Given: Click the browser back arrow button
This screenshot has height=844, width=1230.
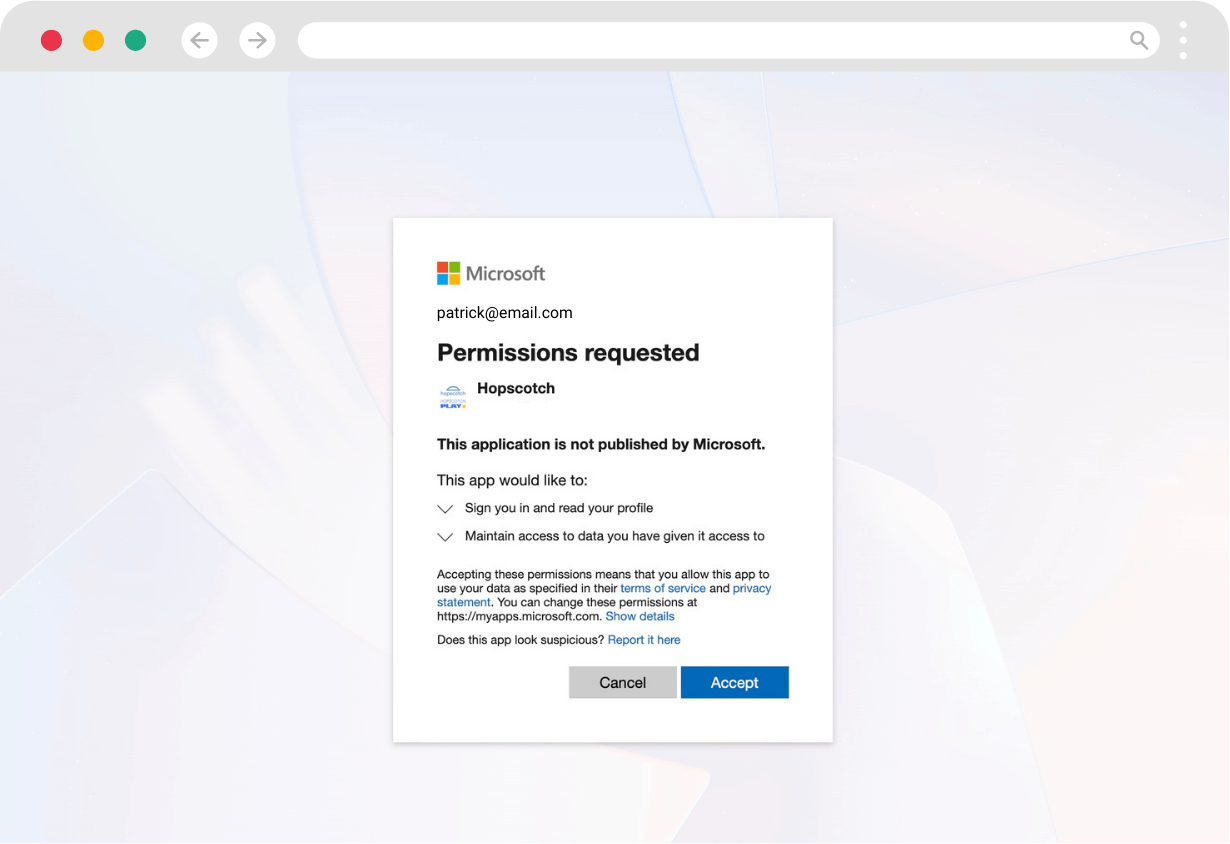Looking at the screenshot, I should click(199, 40).
